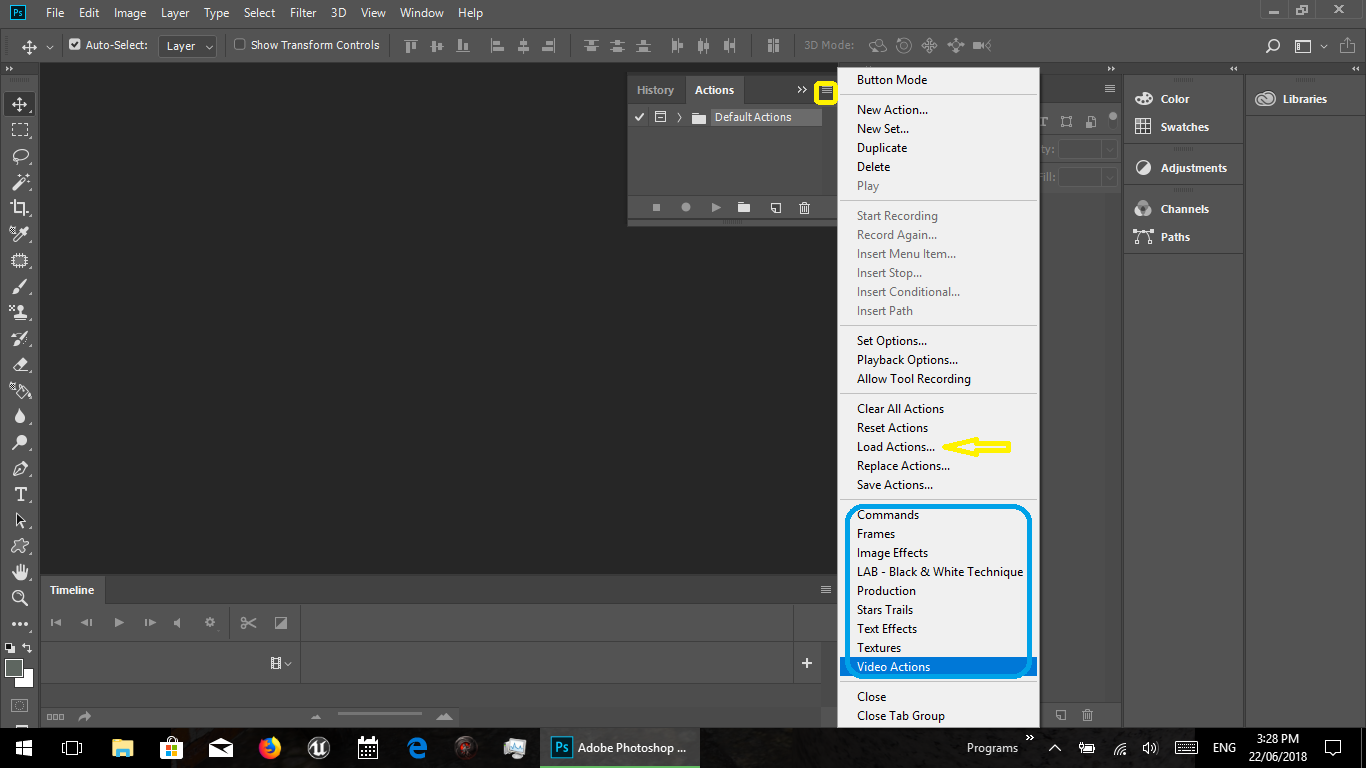Open the Filter menu
1366x768 pixels.
(302, 13)
